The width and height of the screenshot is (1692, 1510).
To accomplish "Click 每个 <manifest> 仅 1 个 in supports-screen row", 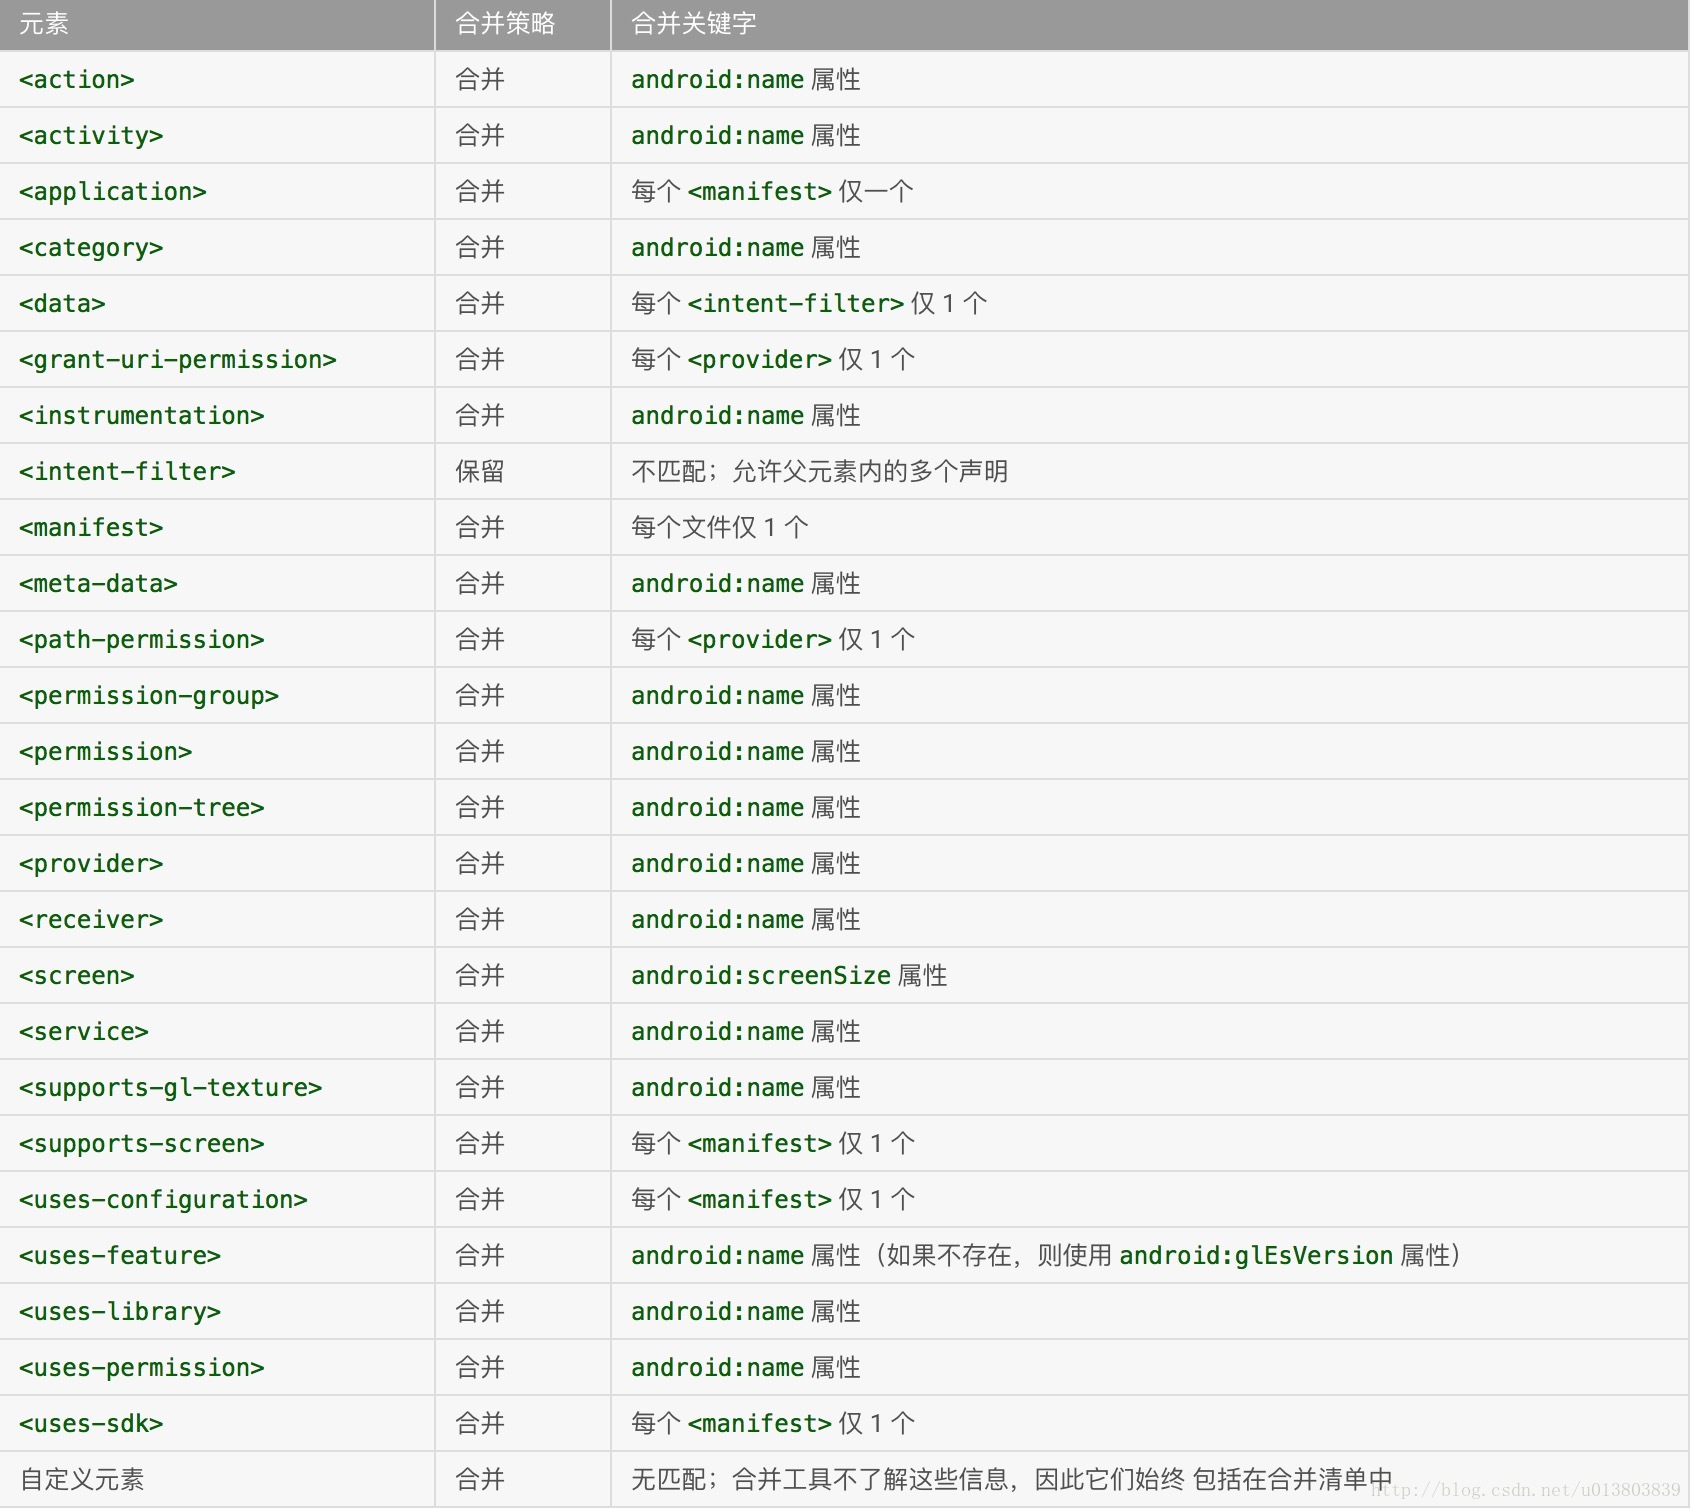I will tap(773, 1144).
